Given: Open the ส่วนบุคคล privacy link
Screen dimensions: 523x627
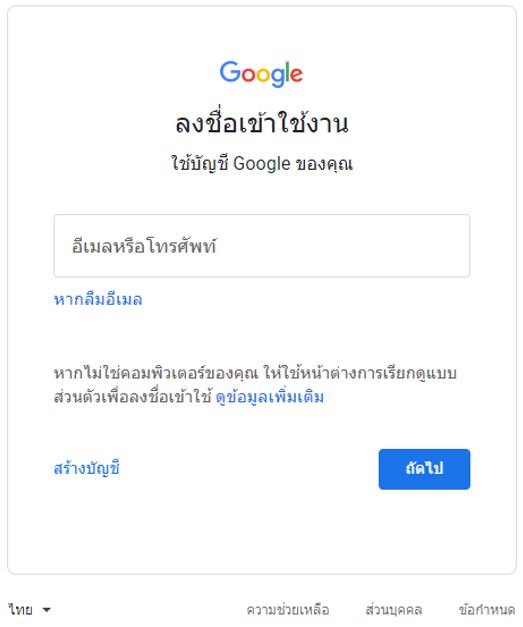Looking at the screenshot, I should pos(394,610).
